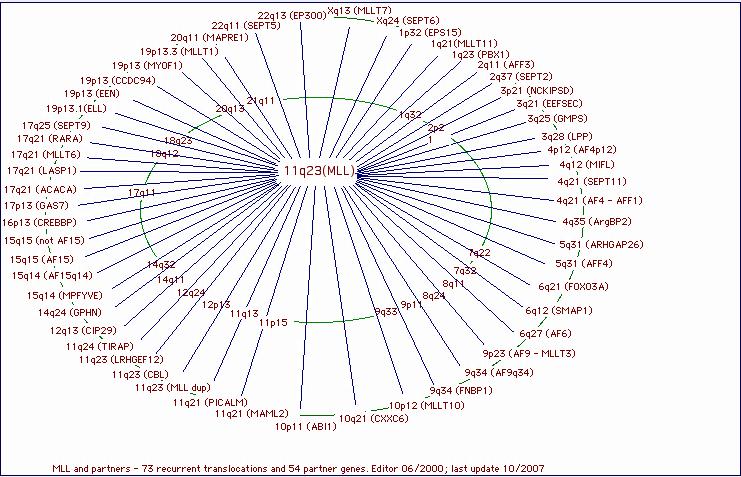The height and width of the screenshot is (477, 741).
Task: Select the 17q25 (SEPT9) label
Action: [56, 126]
